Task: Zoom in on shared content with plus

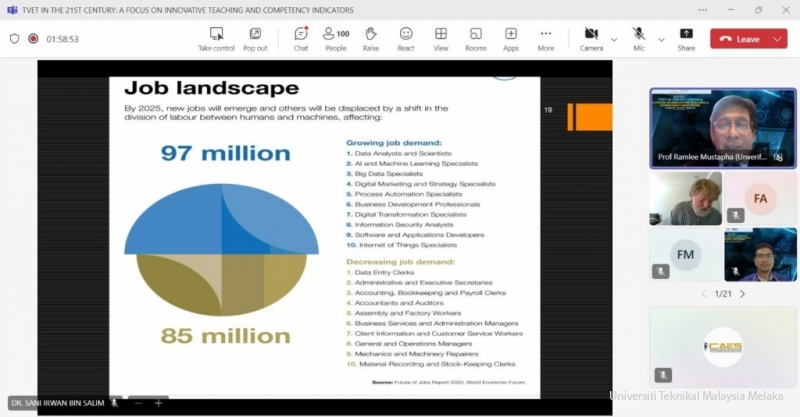Action: click(158, 403)
